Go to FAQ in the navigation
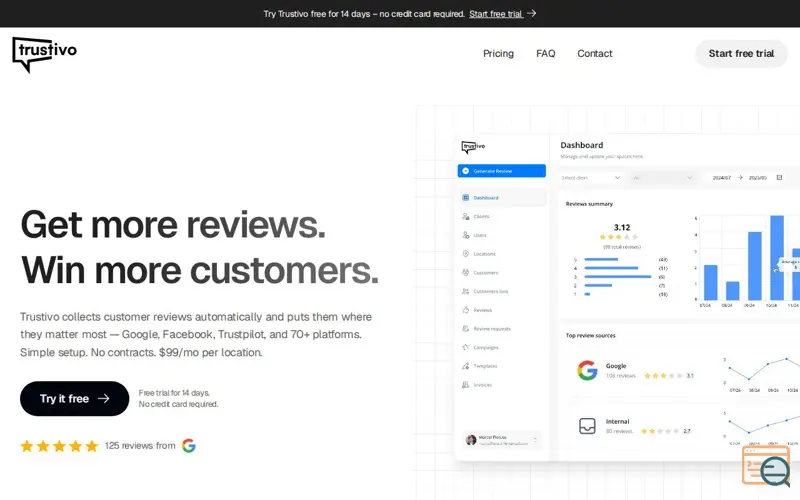 point(545,54)
